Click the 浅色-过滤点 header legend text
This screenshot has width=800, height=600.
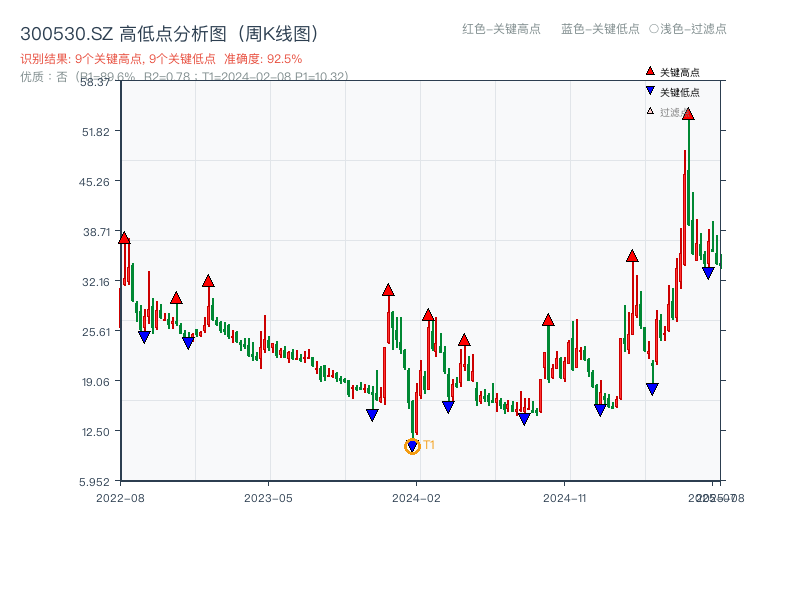tap(693, 29)
